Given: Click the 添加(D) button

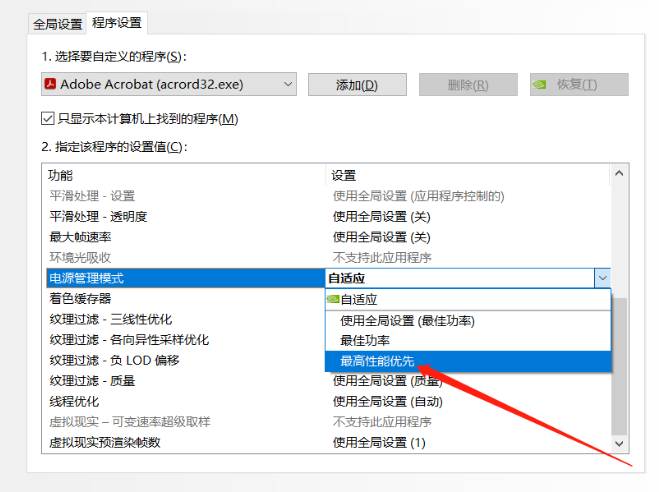Looking at the screenshot, I should point(357,84).
